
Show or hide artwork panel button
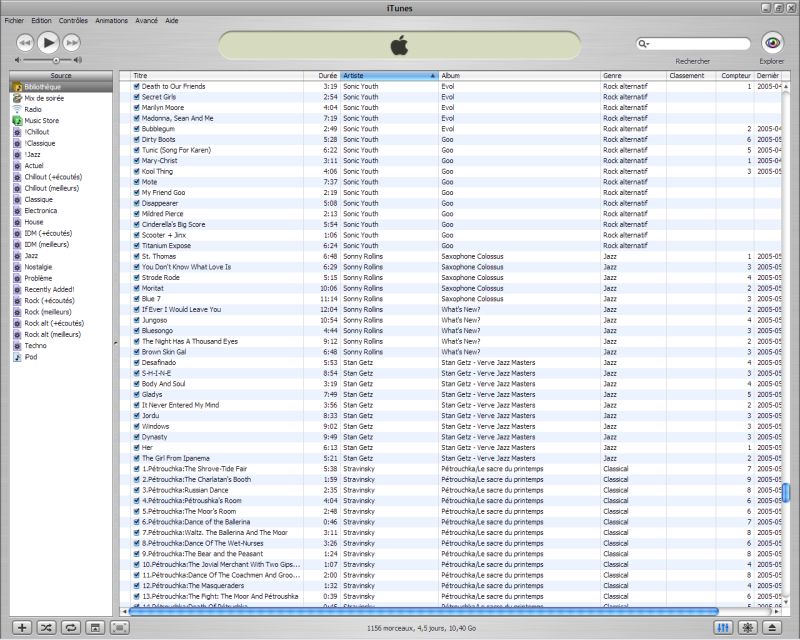point(95,628)
